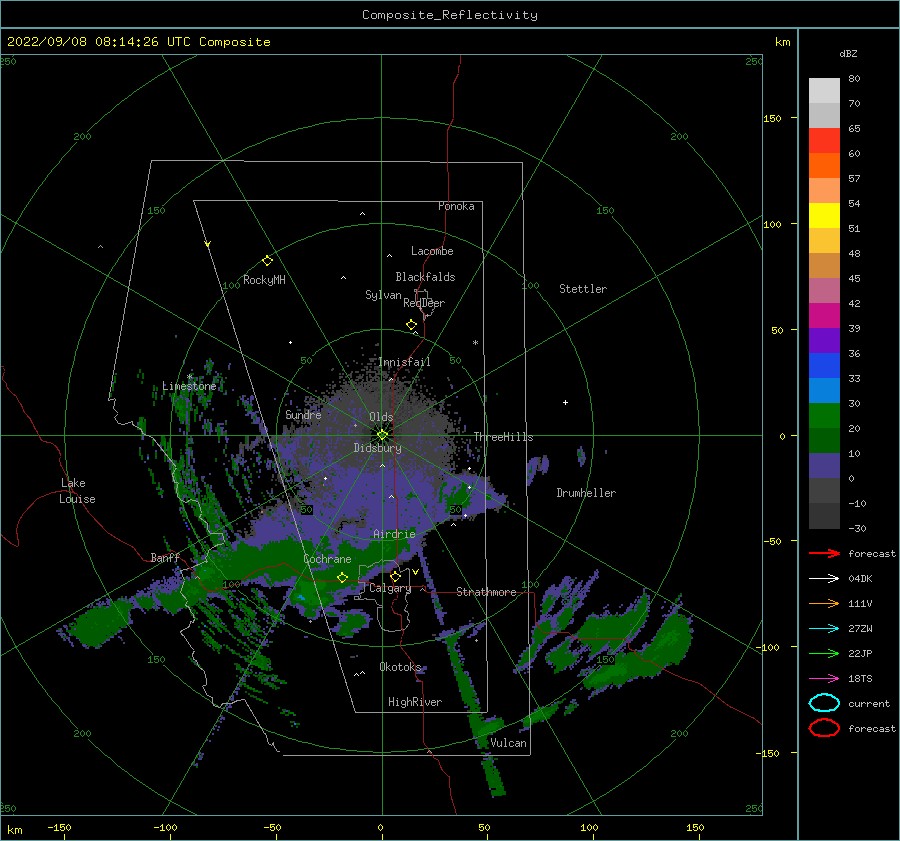The width and height of the screenshot is (900, 841).
Task: Click the yellow diamond marker at Olds
Action: (x=382, y=435)
